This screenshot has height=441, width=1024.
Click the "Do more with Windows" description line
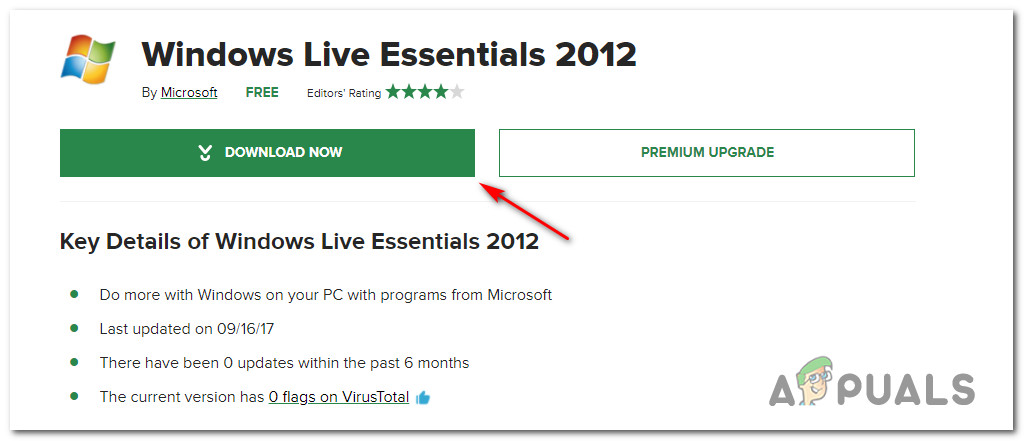(325, 295)
